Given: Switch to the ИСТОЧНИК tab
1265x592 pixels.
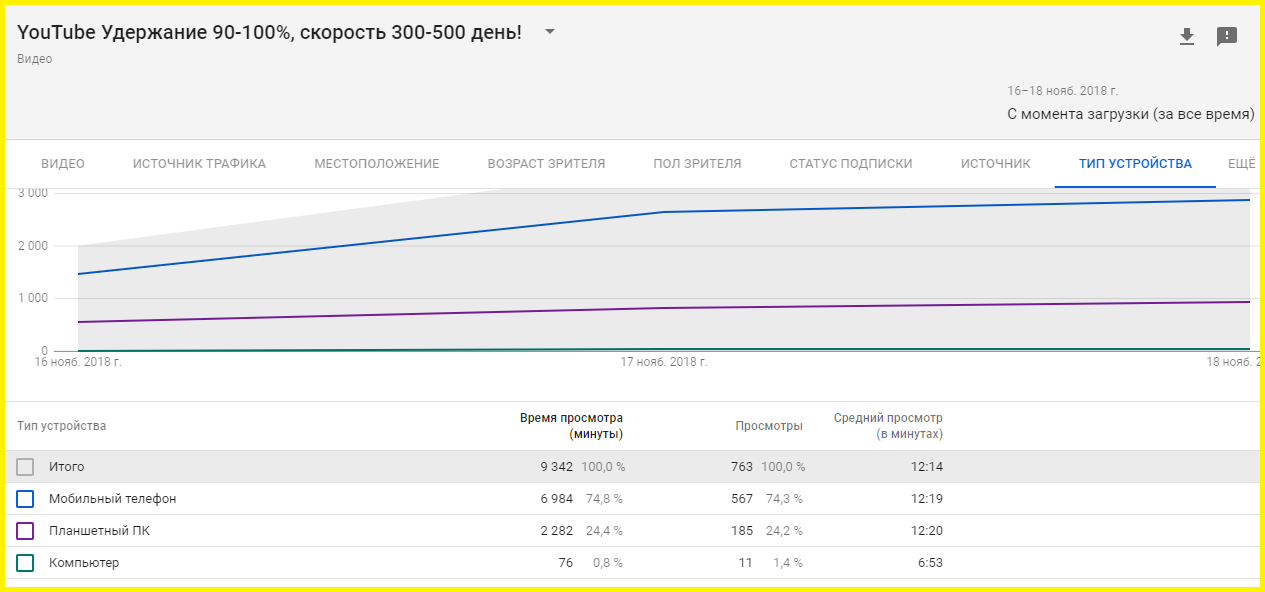Looking at the screenshot, I should (x=995, y=164).
